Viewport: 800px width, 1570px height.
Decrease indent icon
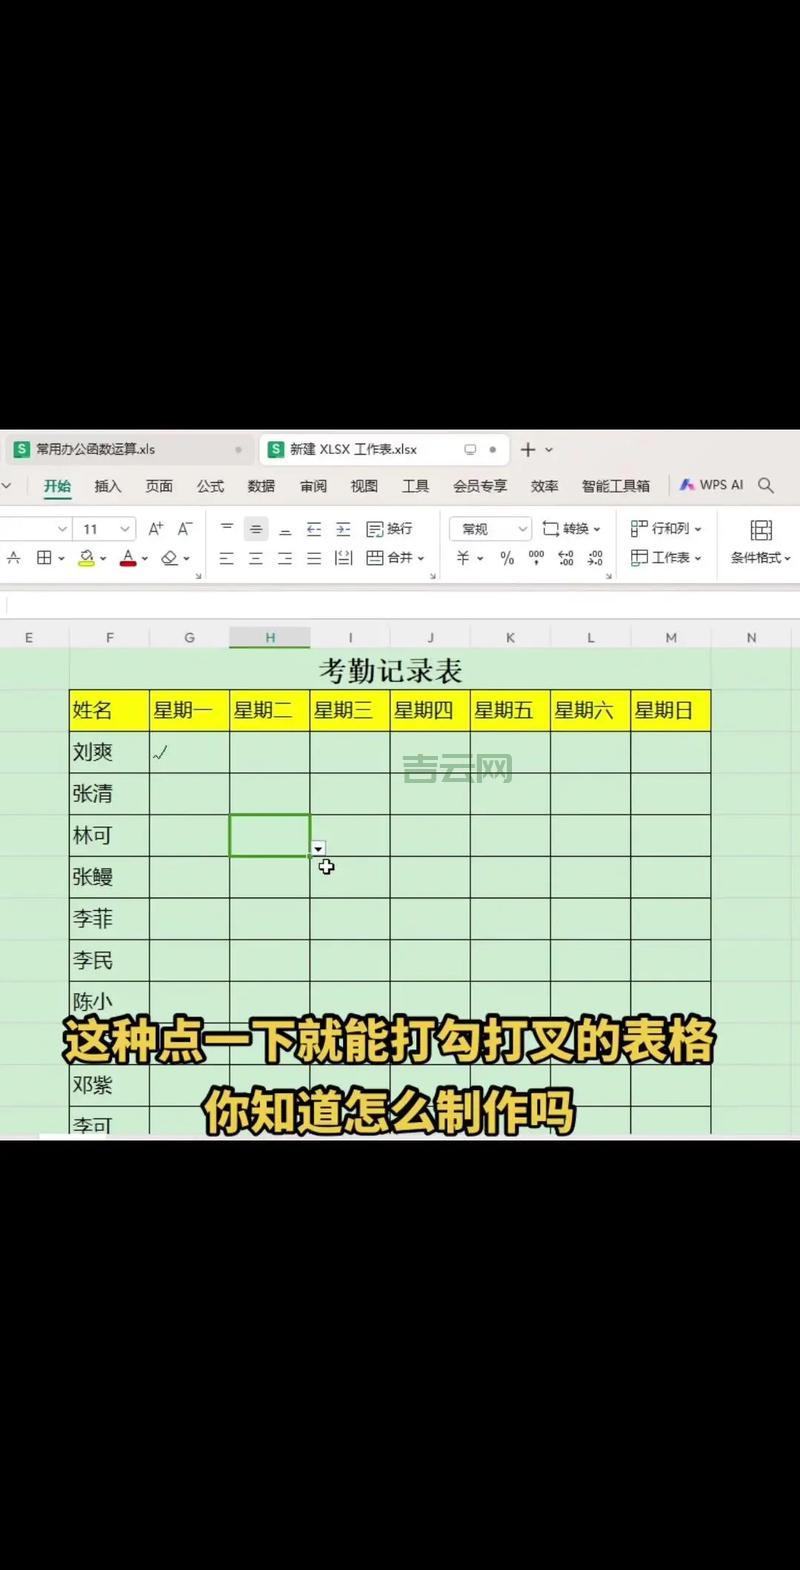click(x=314, y=528)
